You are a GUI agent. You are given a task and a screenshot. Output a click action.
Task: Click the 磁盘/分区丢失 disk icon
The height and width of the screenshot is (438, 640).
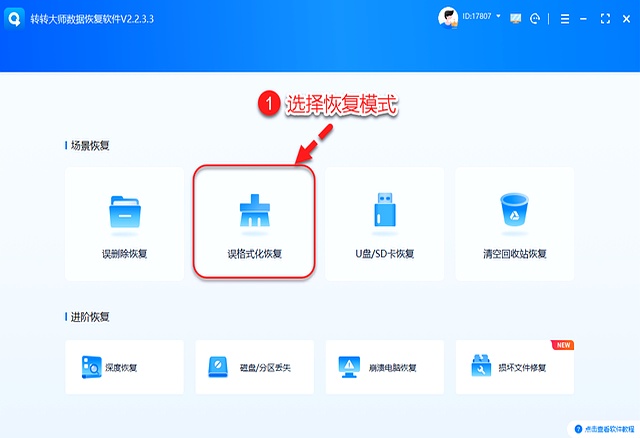coord(218,367)
